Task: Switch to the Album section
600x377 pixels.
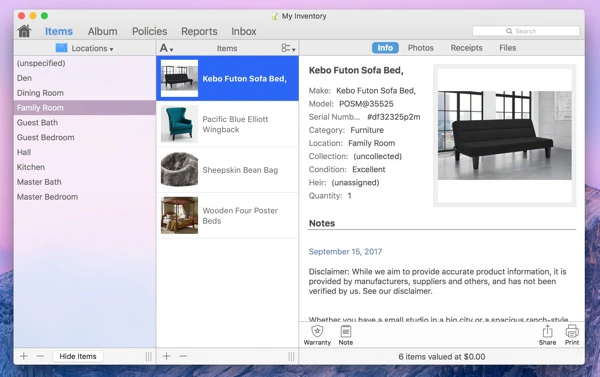Action: coord(103,31)
